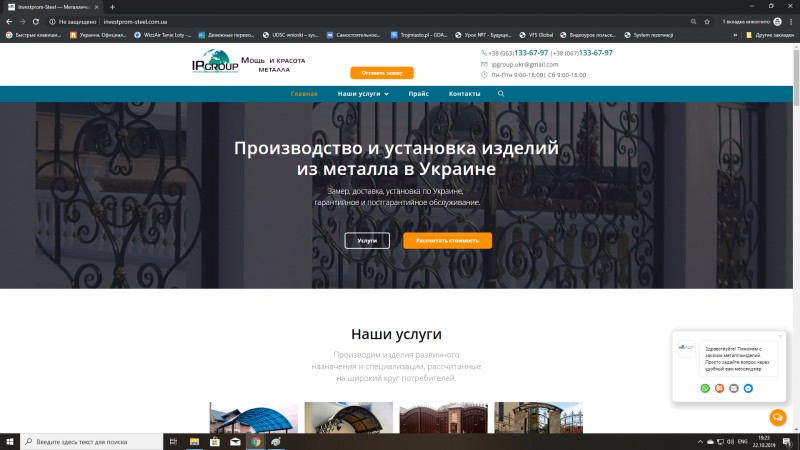Open the VFS Global bookmark
800x450 pixels.
(536, 35)
